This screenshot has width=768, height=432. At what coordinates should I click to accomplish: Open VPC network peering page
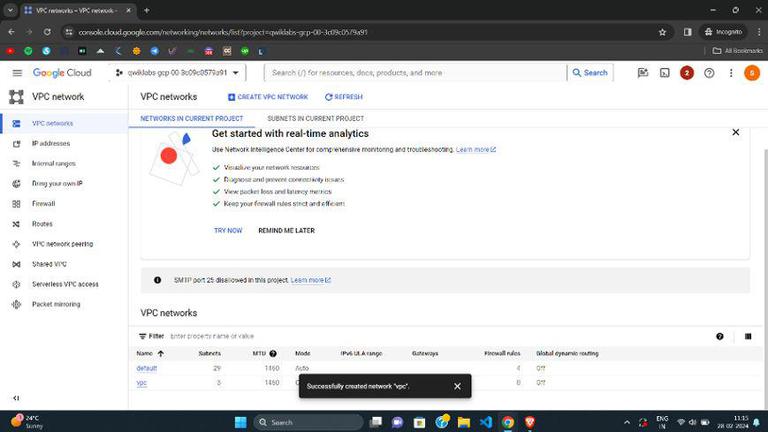point(64,244)
